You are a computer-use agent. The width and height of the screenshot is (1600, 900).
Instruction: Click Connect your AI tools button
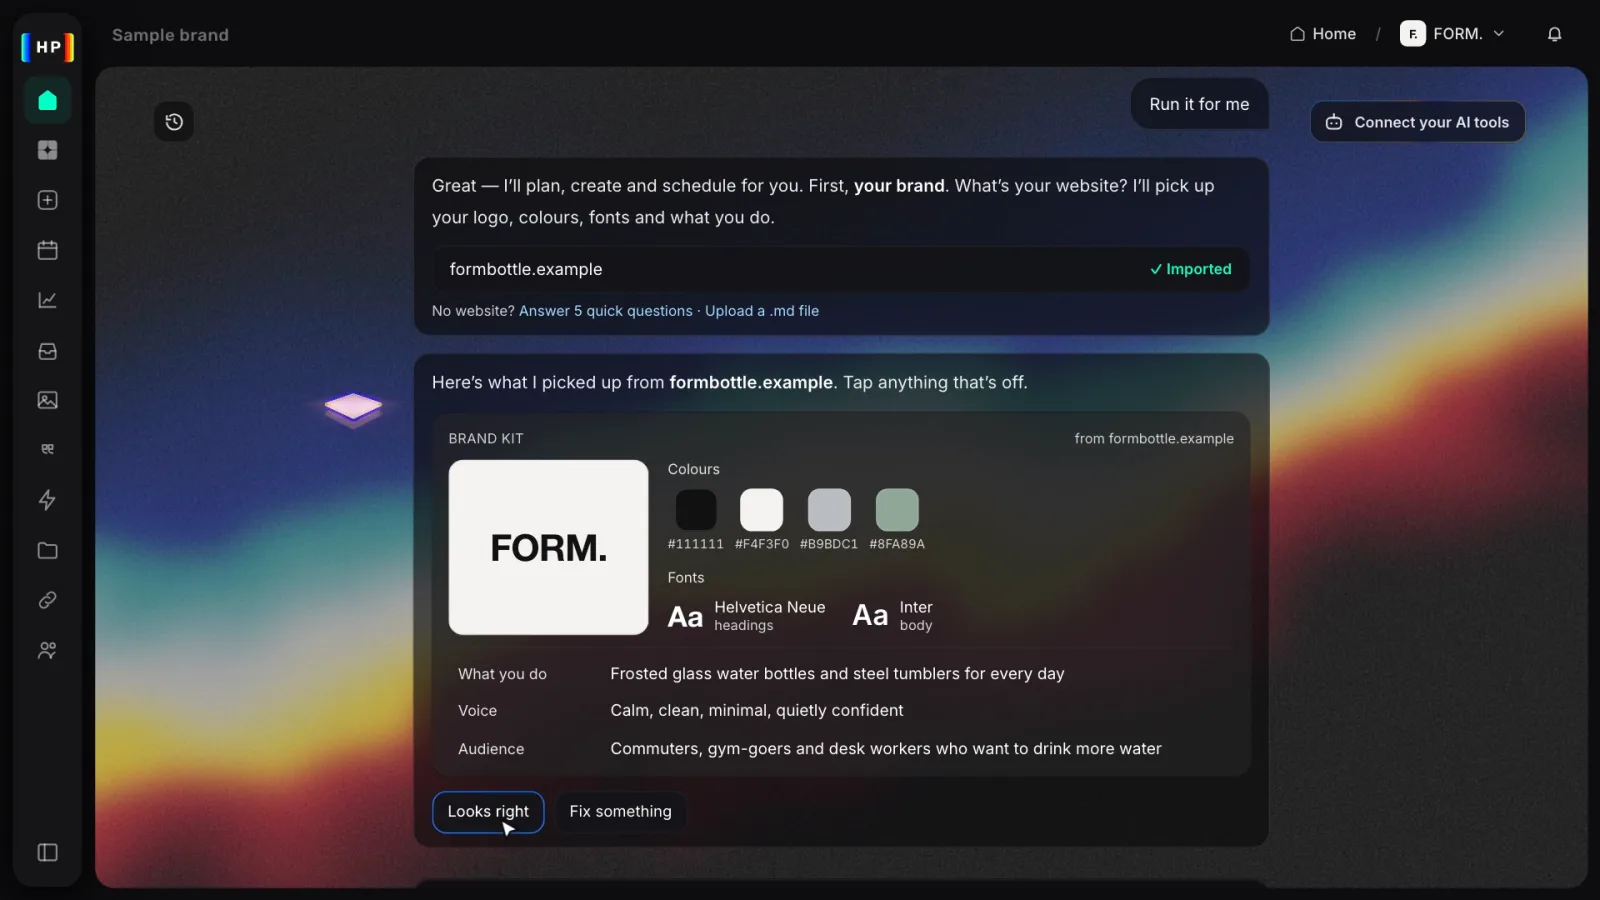pyautogui.click(x=1417, y=122)
